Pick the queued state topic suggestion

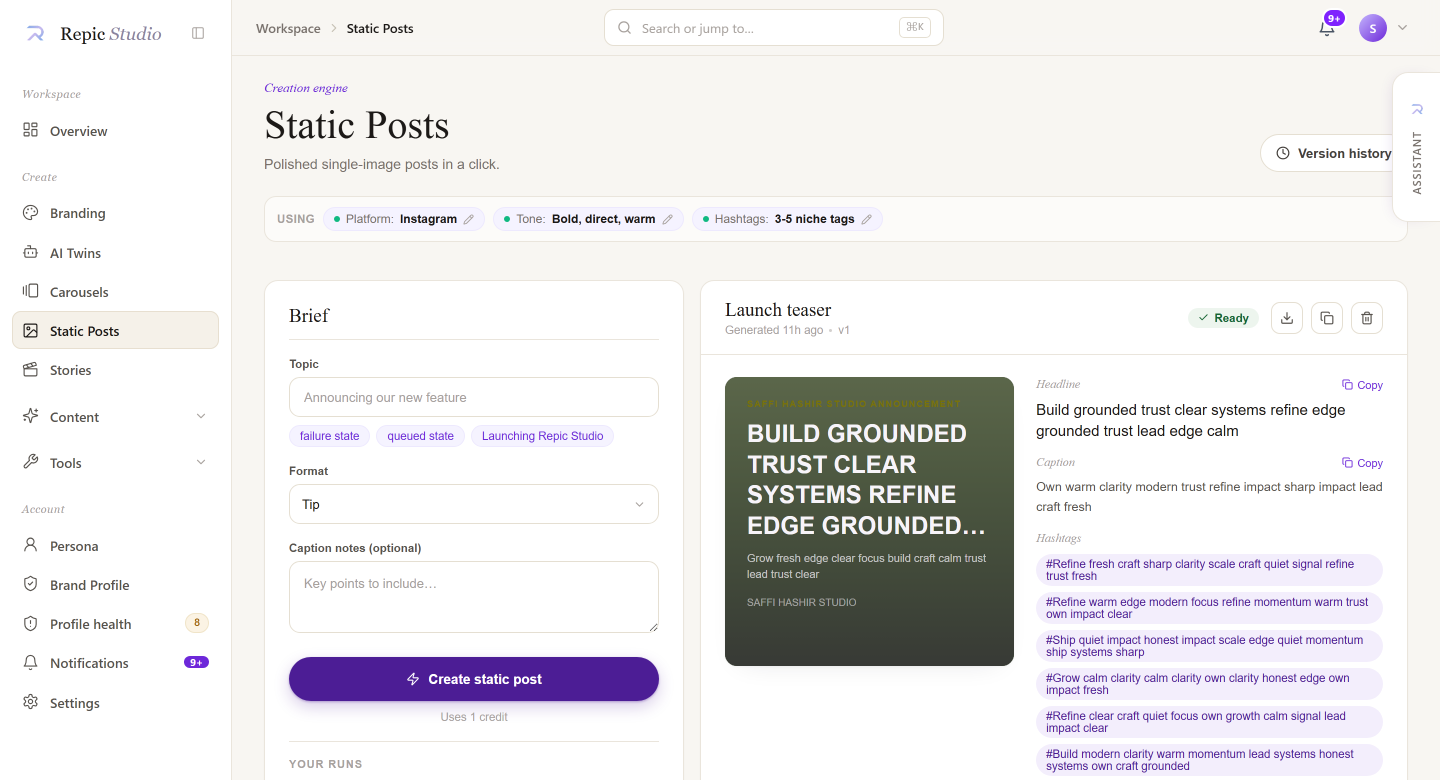(420, 436)
